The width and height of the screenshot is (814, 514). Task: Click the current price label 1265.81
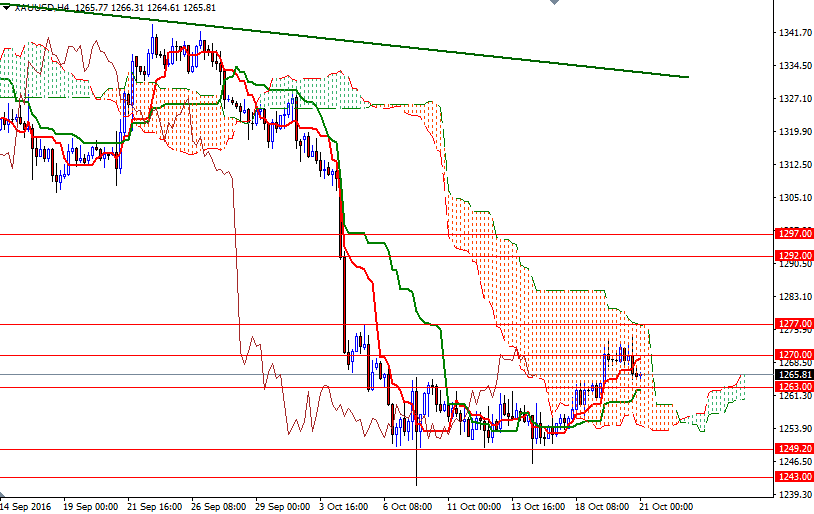794,375
